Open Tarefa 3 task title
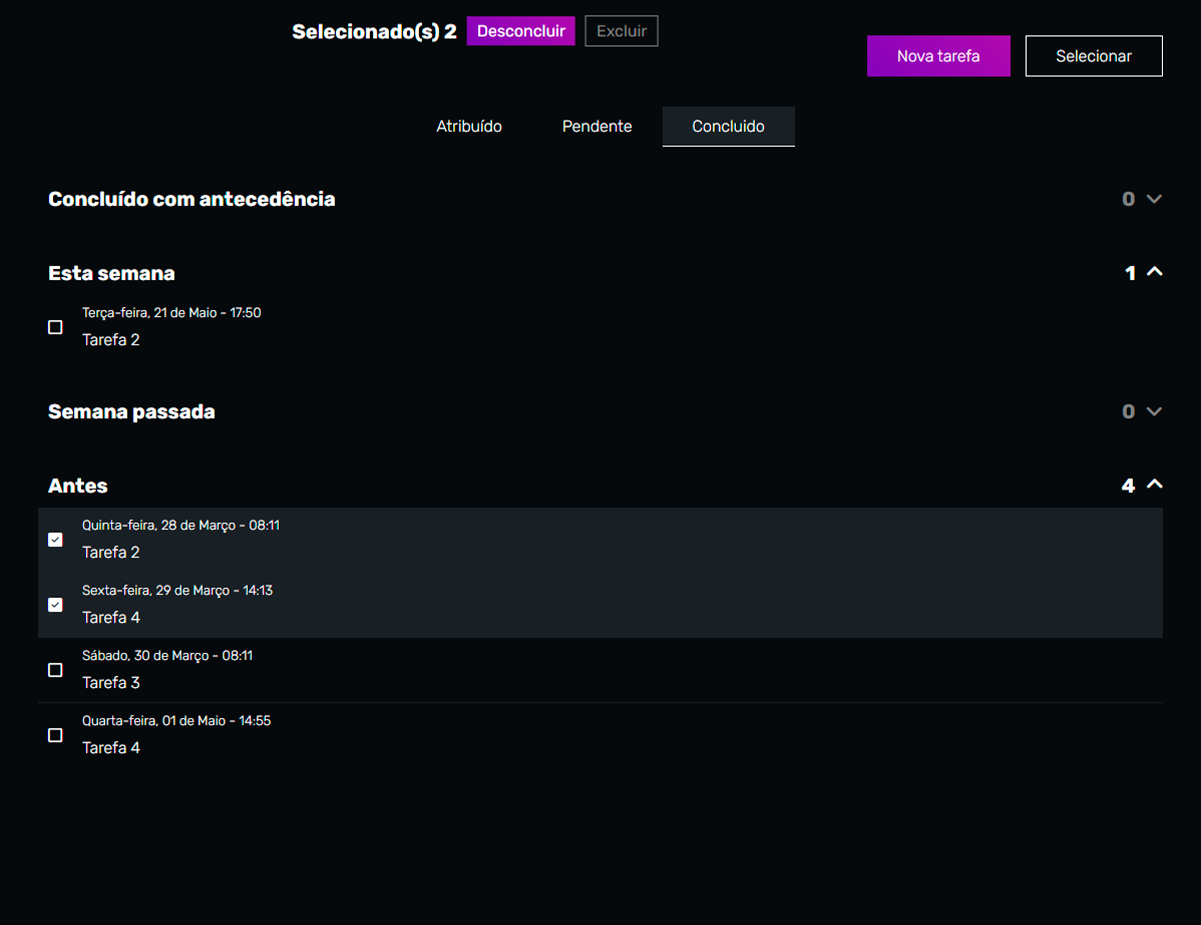The height and width of the screenshot is (925, 1201). click(x=111, y=683)
